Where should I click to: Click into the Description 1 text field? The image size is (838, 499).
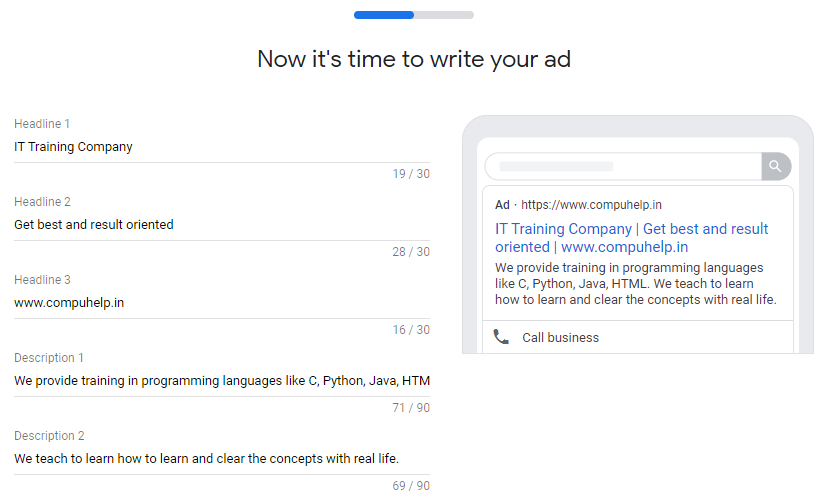click(x=221, y=381)
